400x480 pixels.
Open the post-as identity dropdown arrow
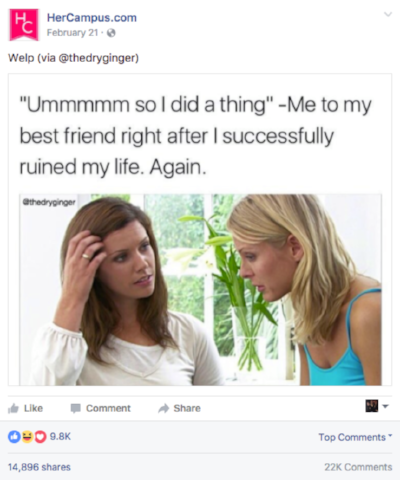[x=385, y=406]
